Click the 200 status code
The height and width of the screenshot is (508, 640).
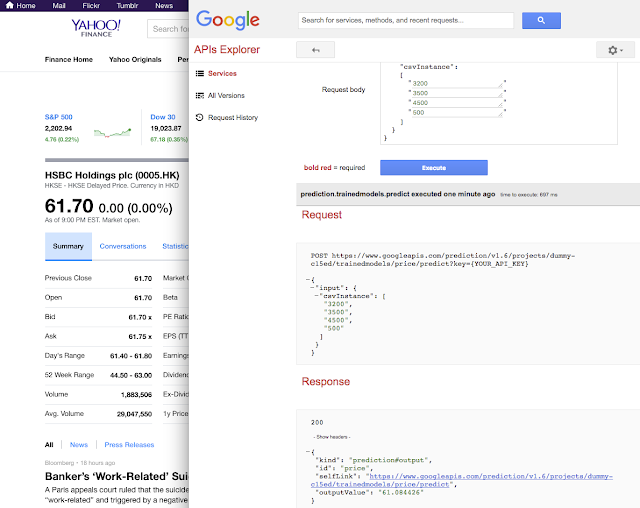[317, 422]
